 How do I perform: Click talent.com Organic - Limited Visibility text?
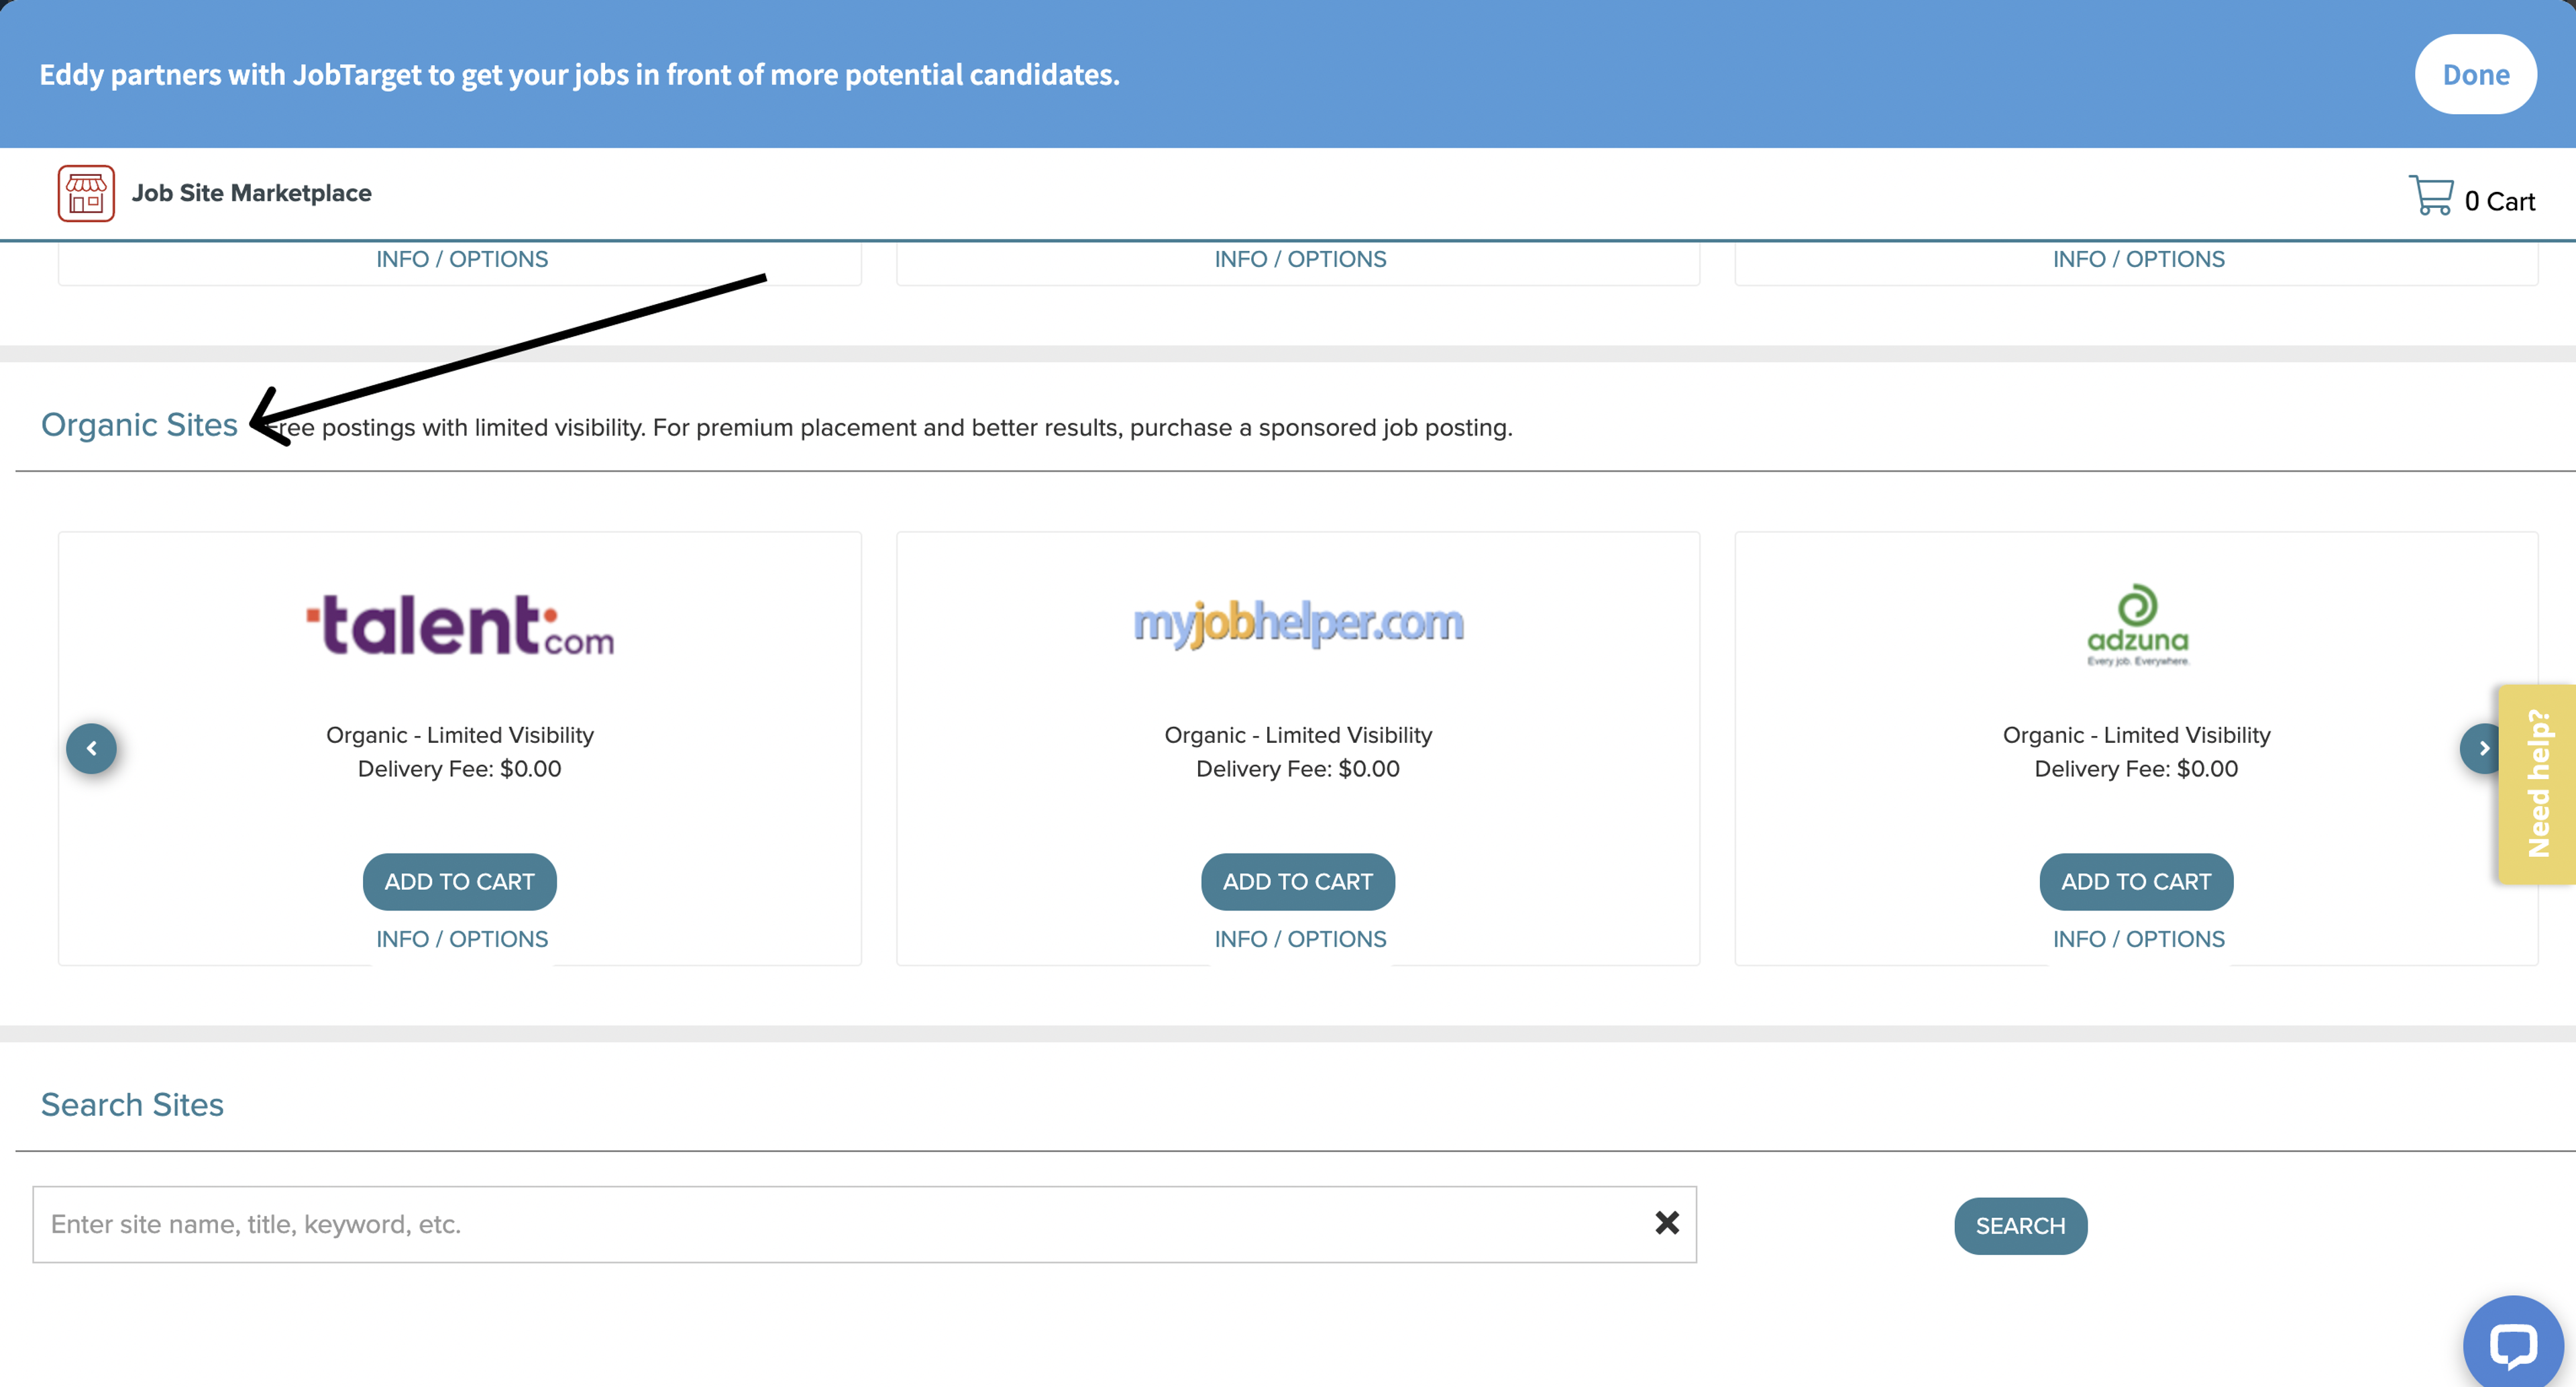460,735
